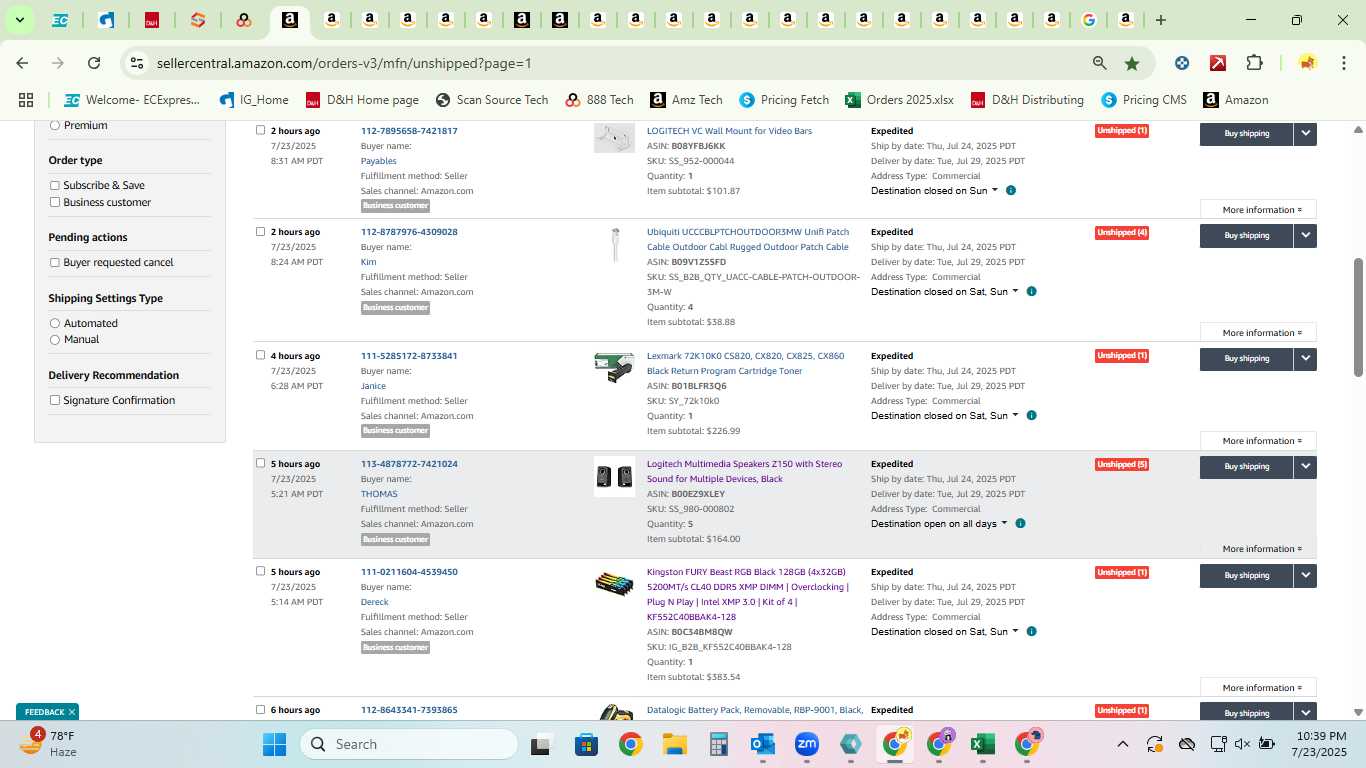Open the volume control in system tray
The image size is (1366, 768).
(x=1242, y=744)
